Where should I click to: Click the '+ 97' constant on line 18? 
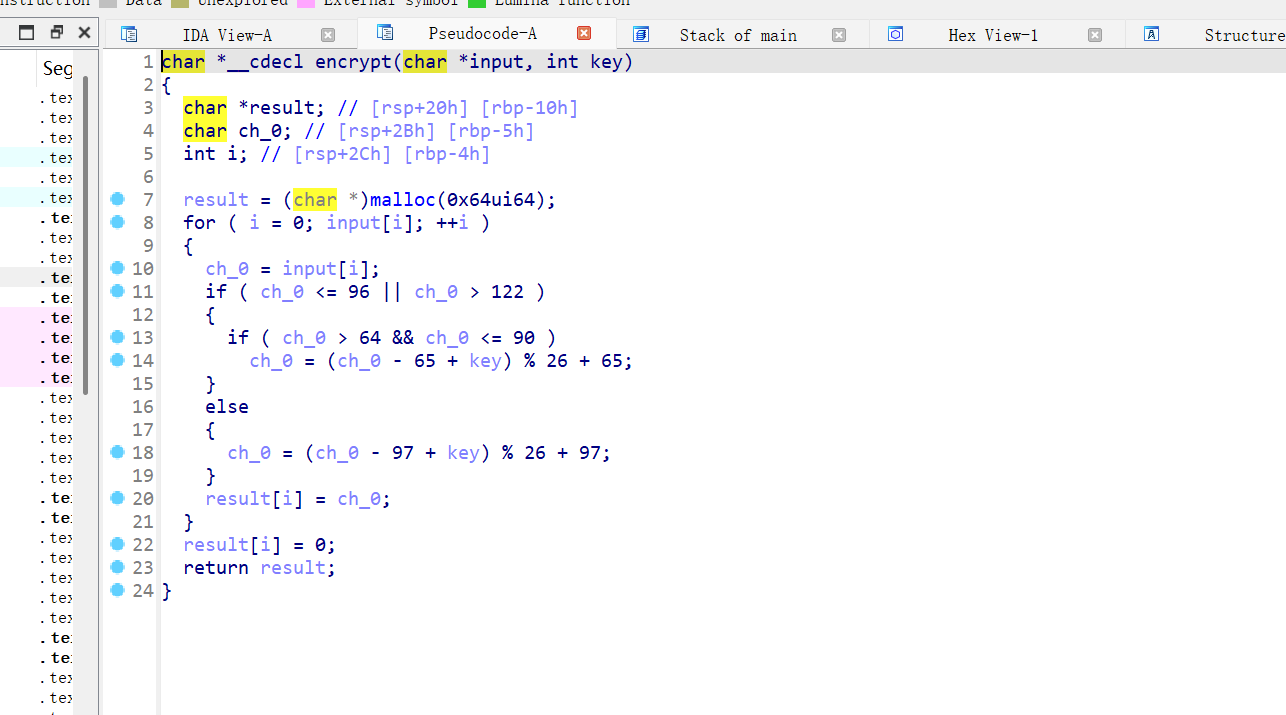point(583,453)
